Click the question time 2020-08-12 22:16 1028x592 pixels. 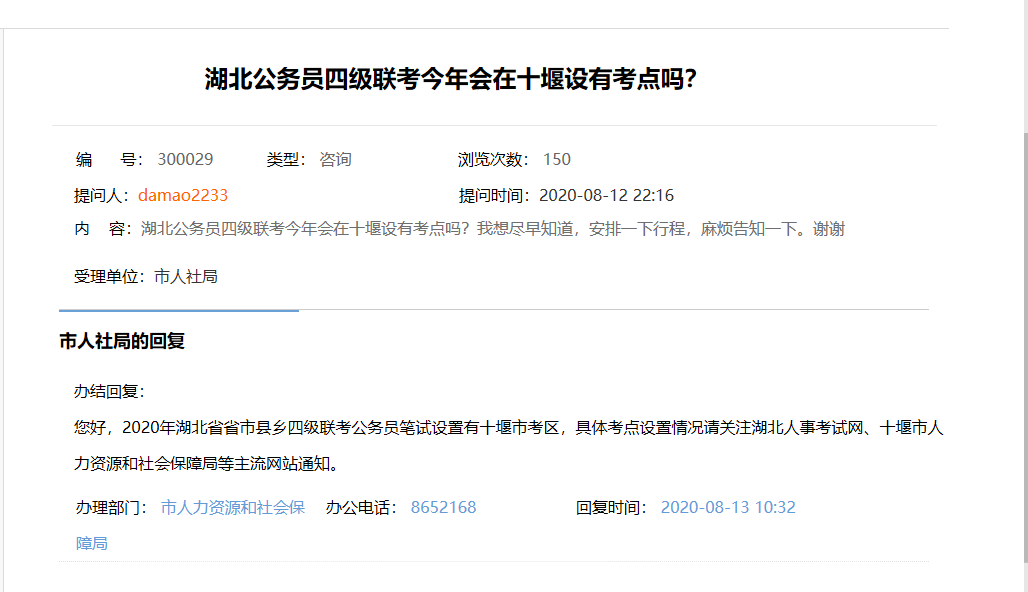[606, 195]
